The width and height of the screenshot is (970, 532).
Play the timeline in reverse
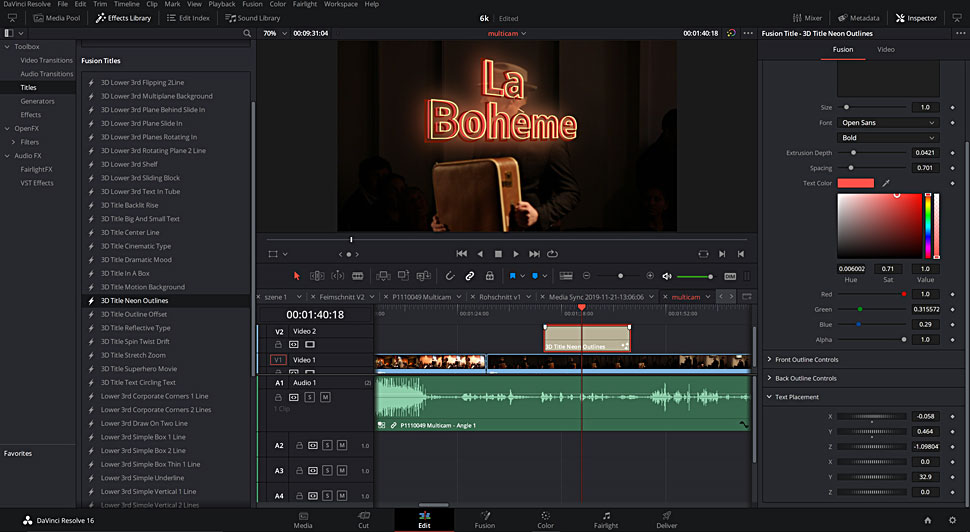click(480, 254)
